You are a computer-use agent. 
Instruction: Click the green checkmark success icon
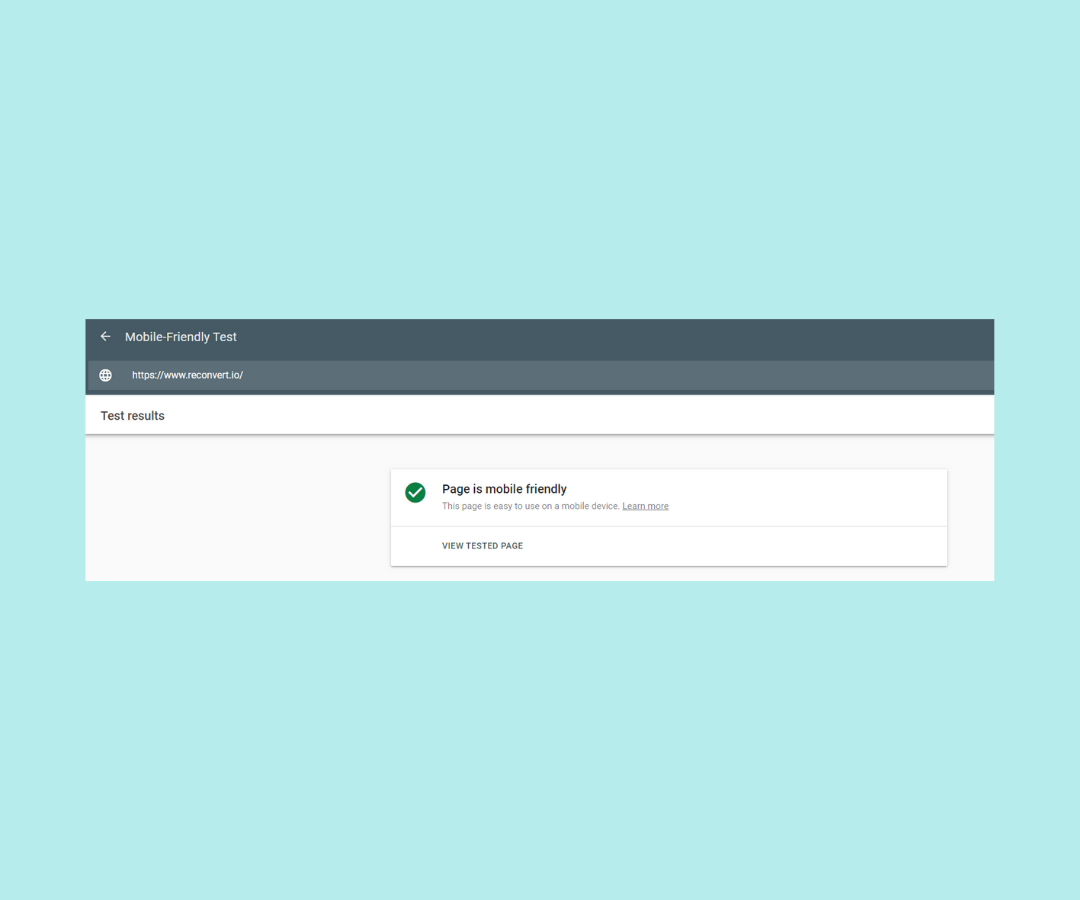pos(415,492)
